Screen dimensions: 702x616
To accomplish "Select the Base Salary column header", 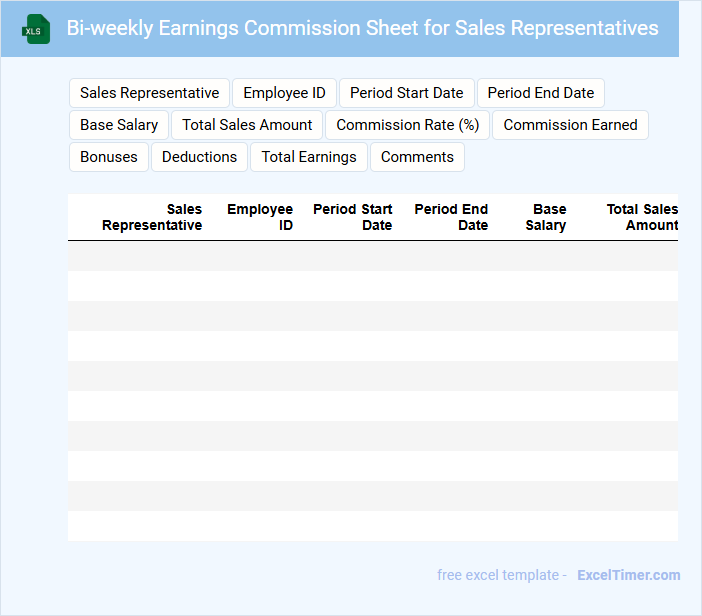I will pos(546,217).
